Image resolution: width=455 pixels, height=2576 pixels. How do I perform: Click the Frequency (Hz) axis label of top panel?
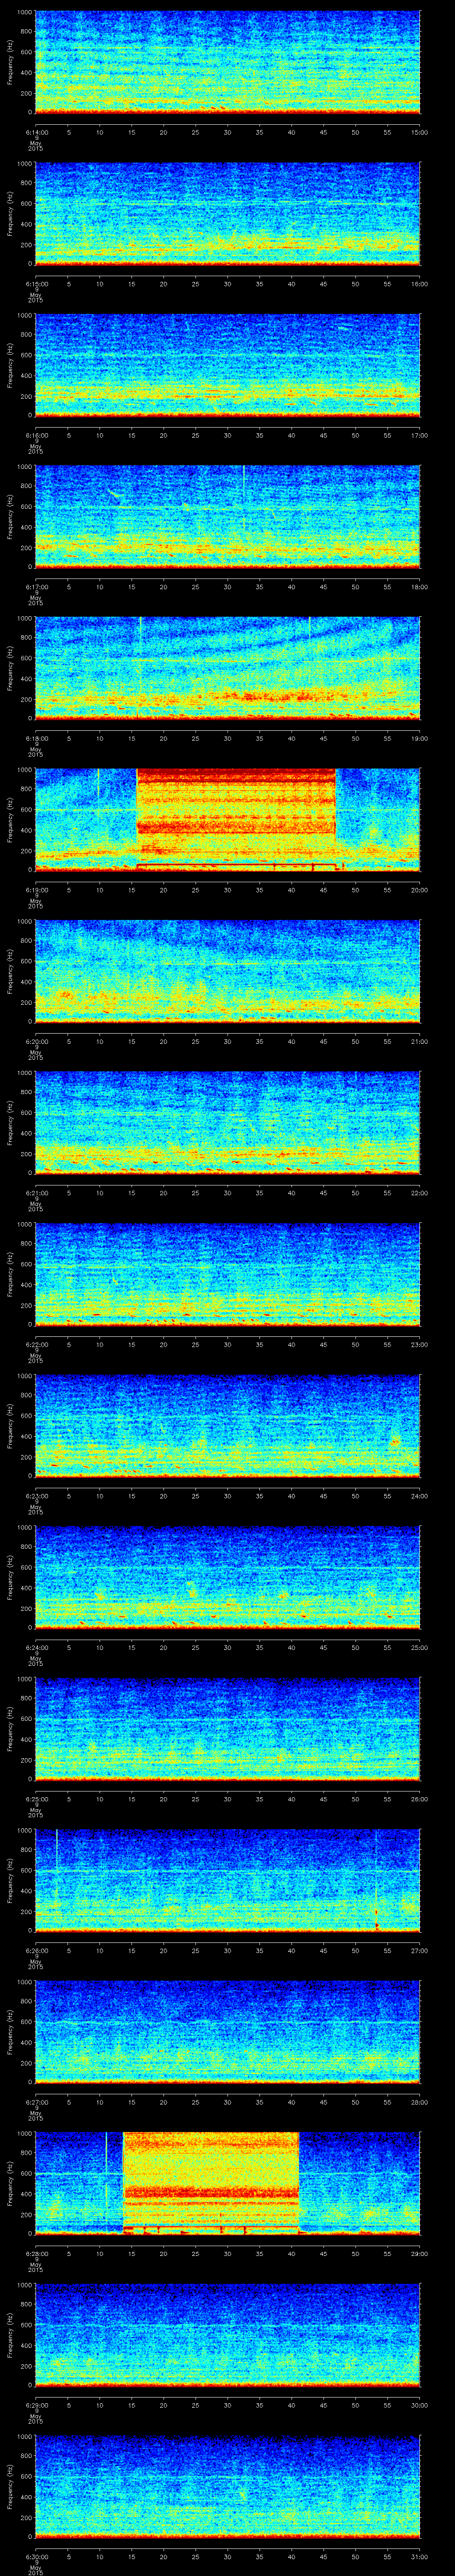(x=10, y=62)
